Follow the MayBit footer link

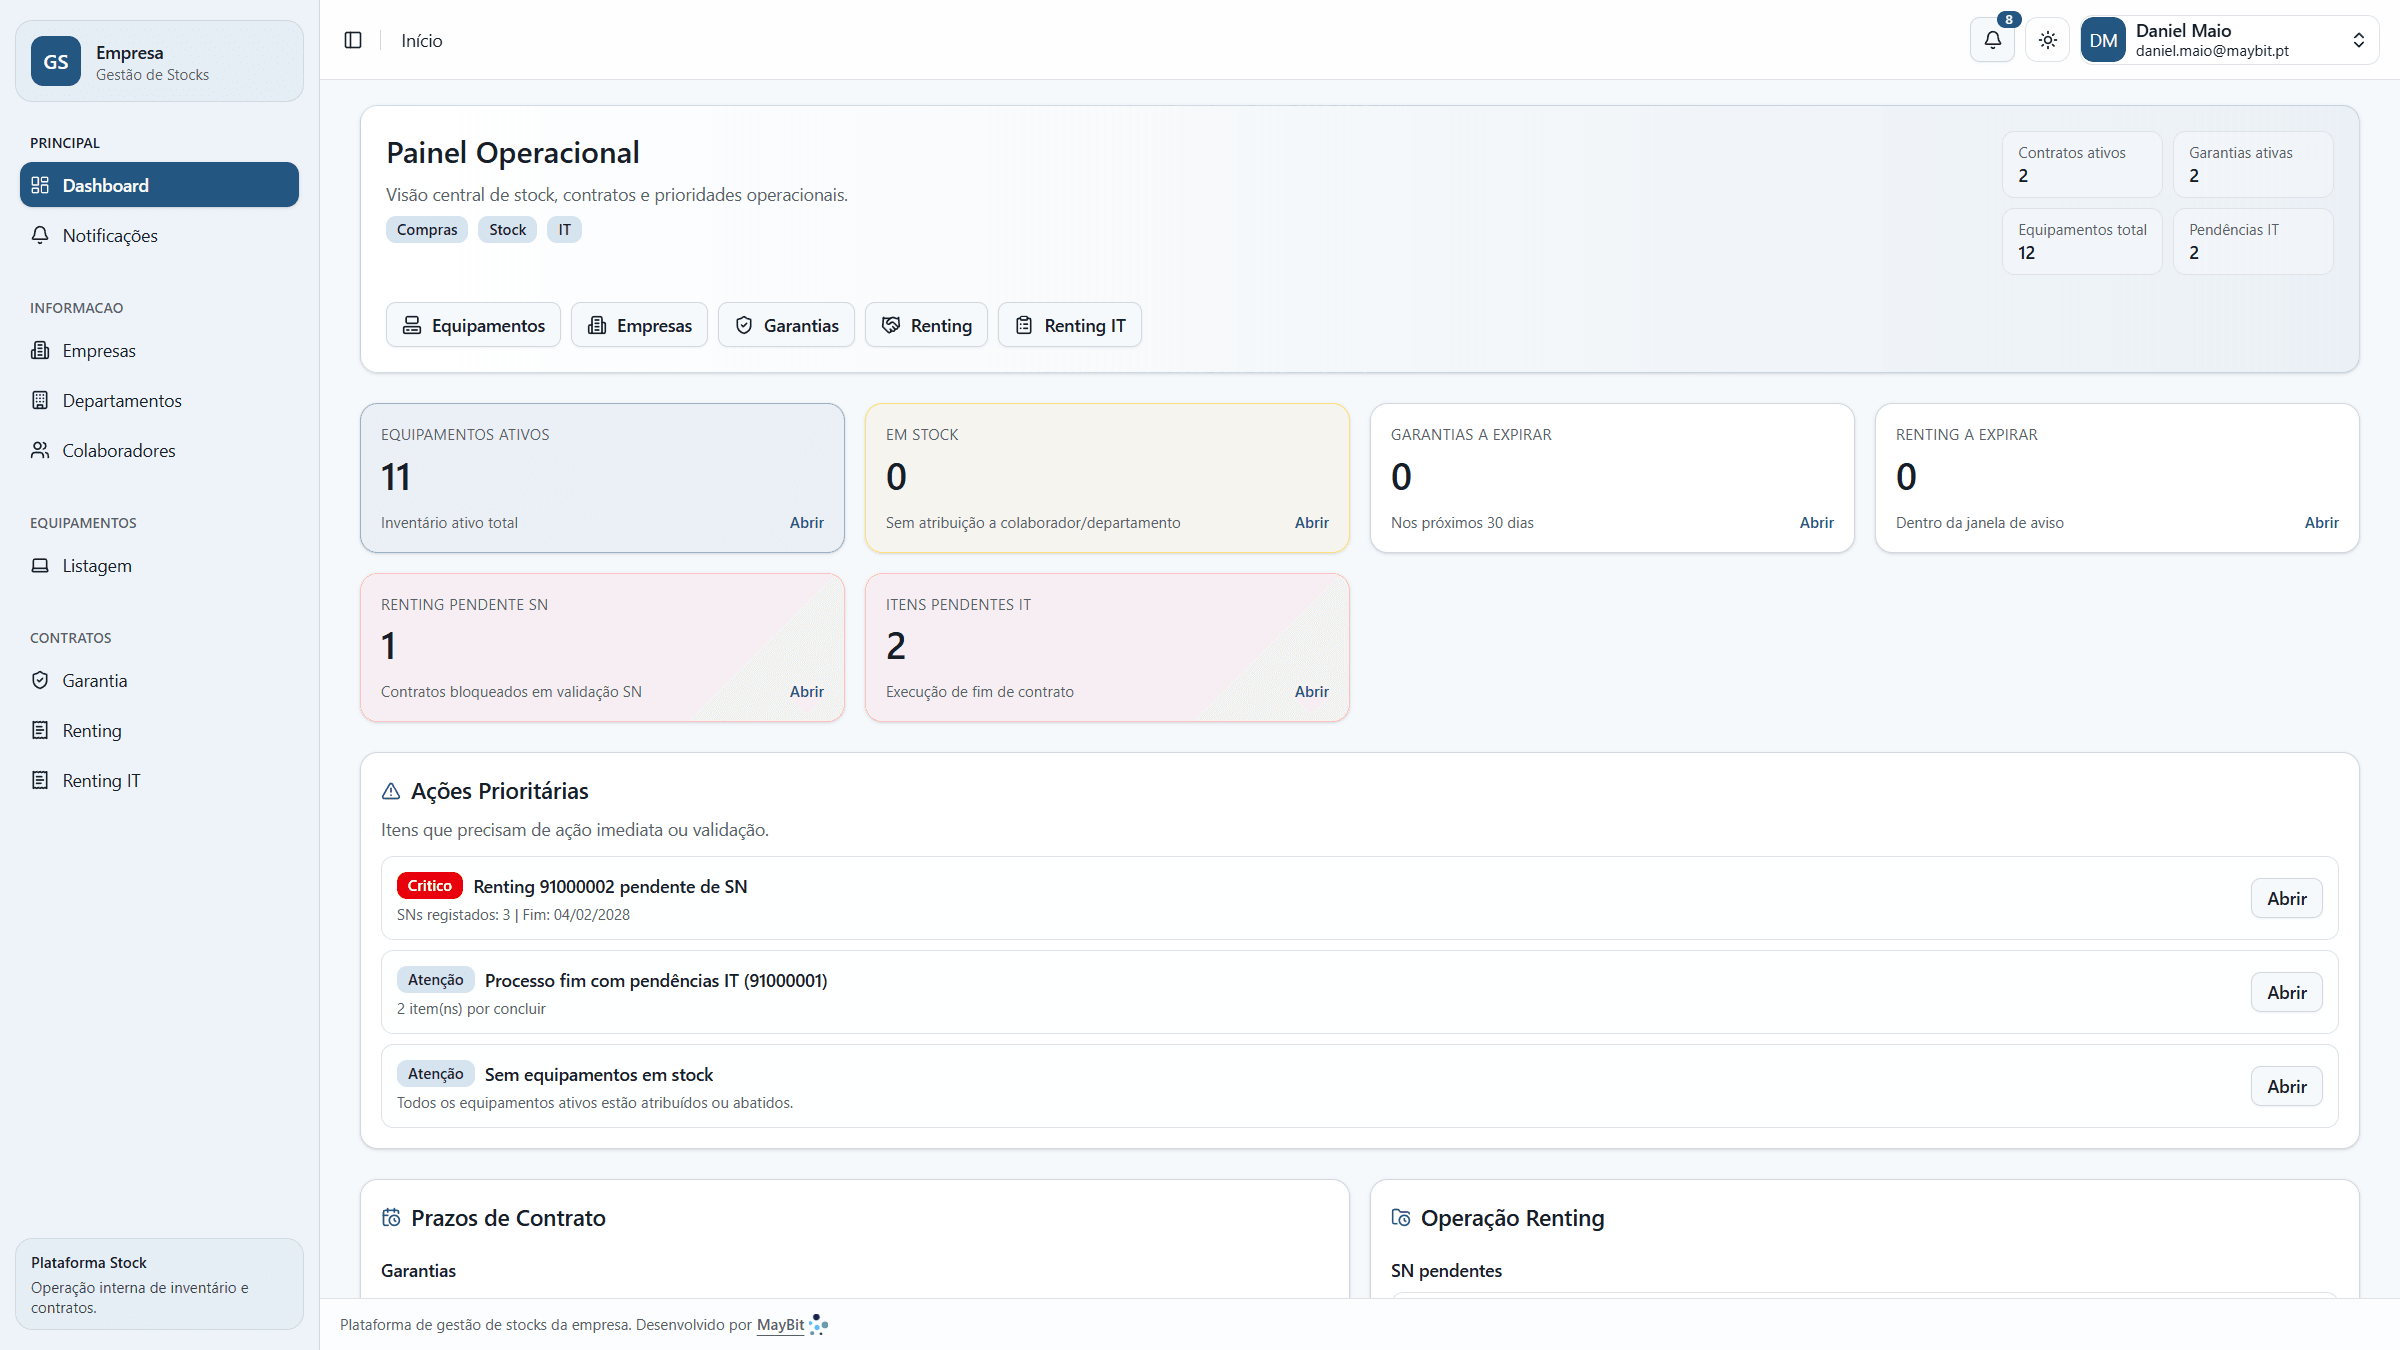[780, 1325]
